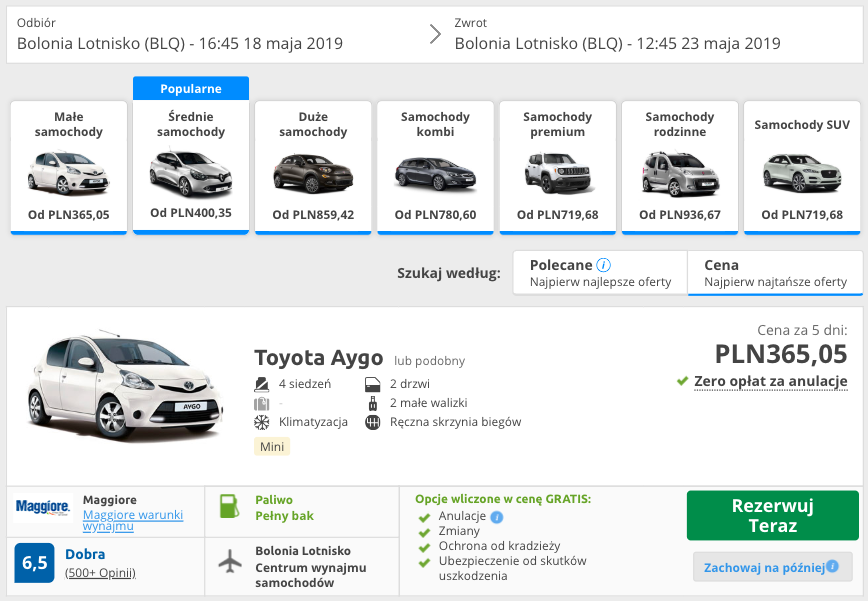Select the Samochody SUV category

[802, 167]
